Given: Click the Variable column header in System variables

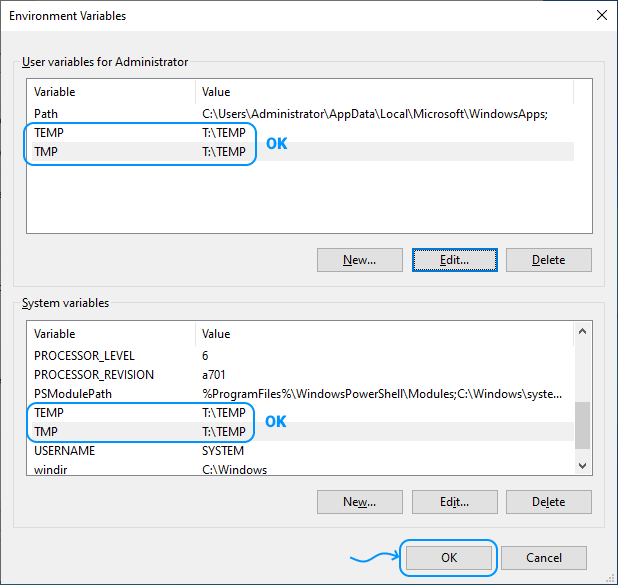Looking at the screenshot, I should coord(111,334).
